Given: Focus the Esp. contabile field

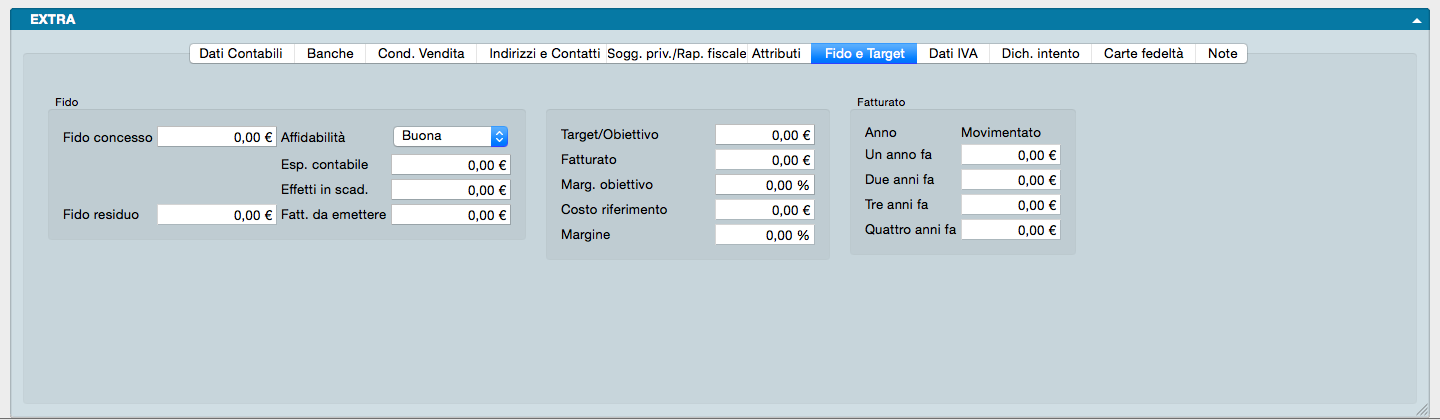Looking at the screenshot, I should pos(450,165).
